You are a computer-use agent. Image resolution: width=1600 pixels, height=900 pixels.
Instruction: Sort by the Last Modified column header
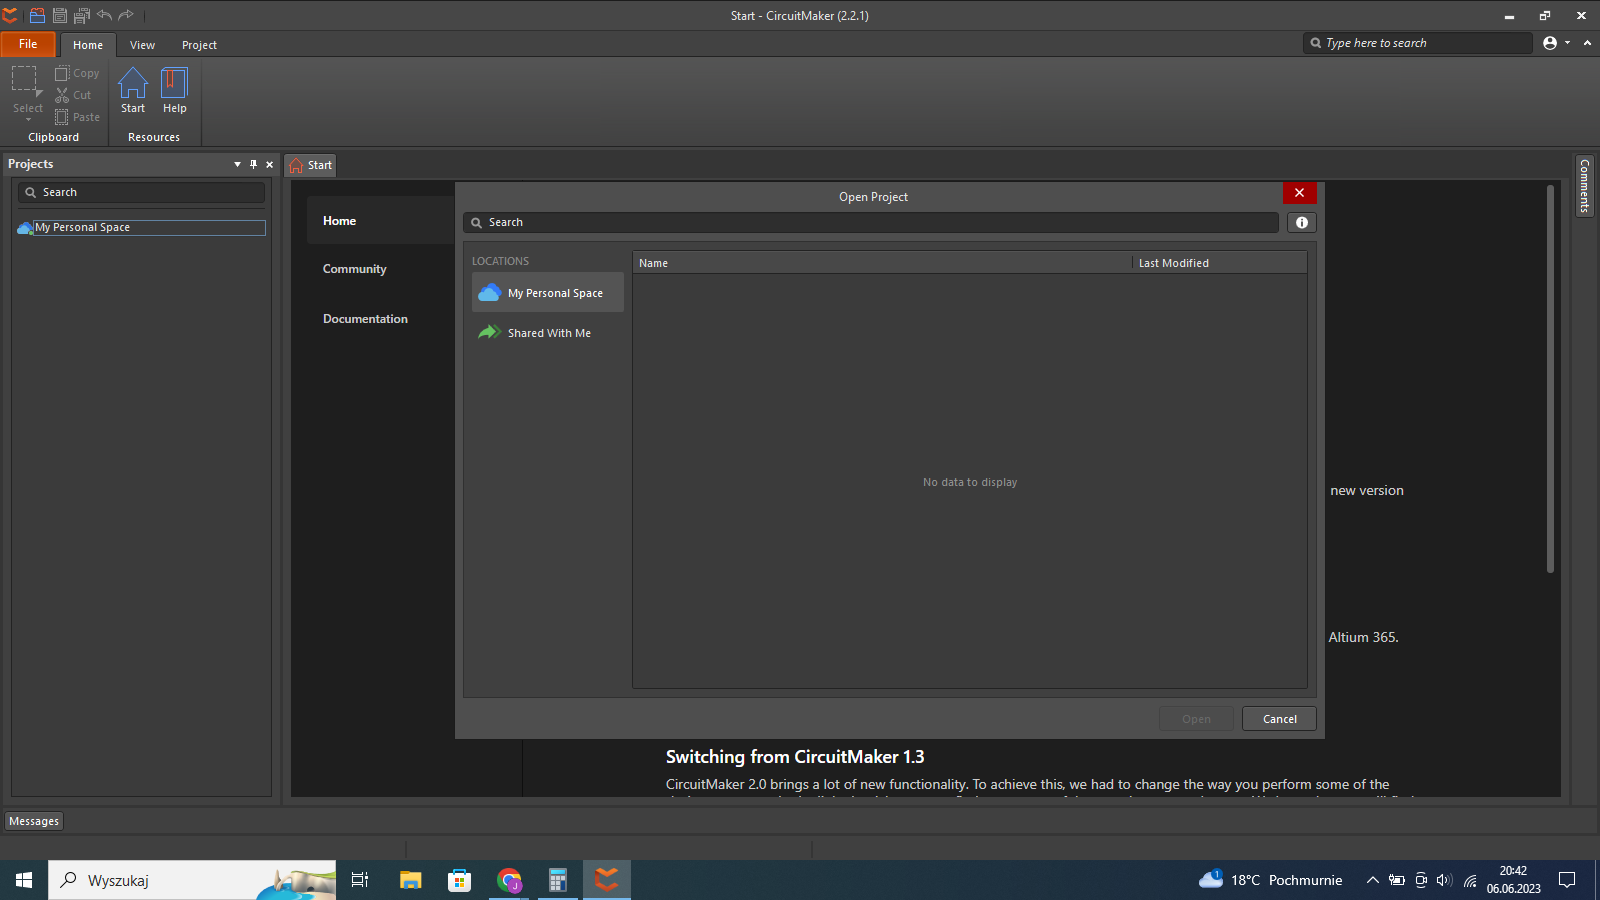click(x=1173, y=263)
